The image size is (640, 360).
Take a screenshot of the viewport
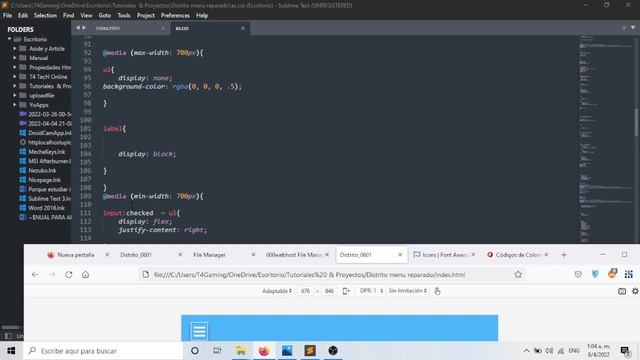(x=622, y=291)
